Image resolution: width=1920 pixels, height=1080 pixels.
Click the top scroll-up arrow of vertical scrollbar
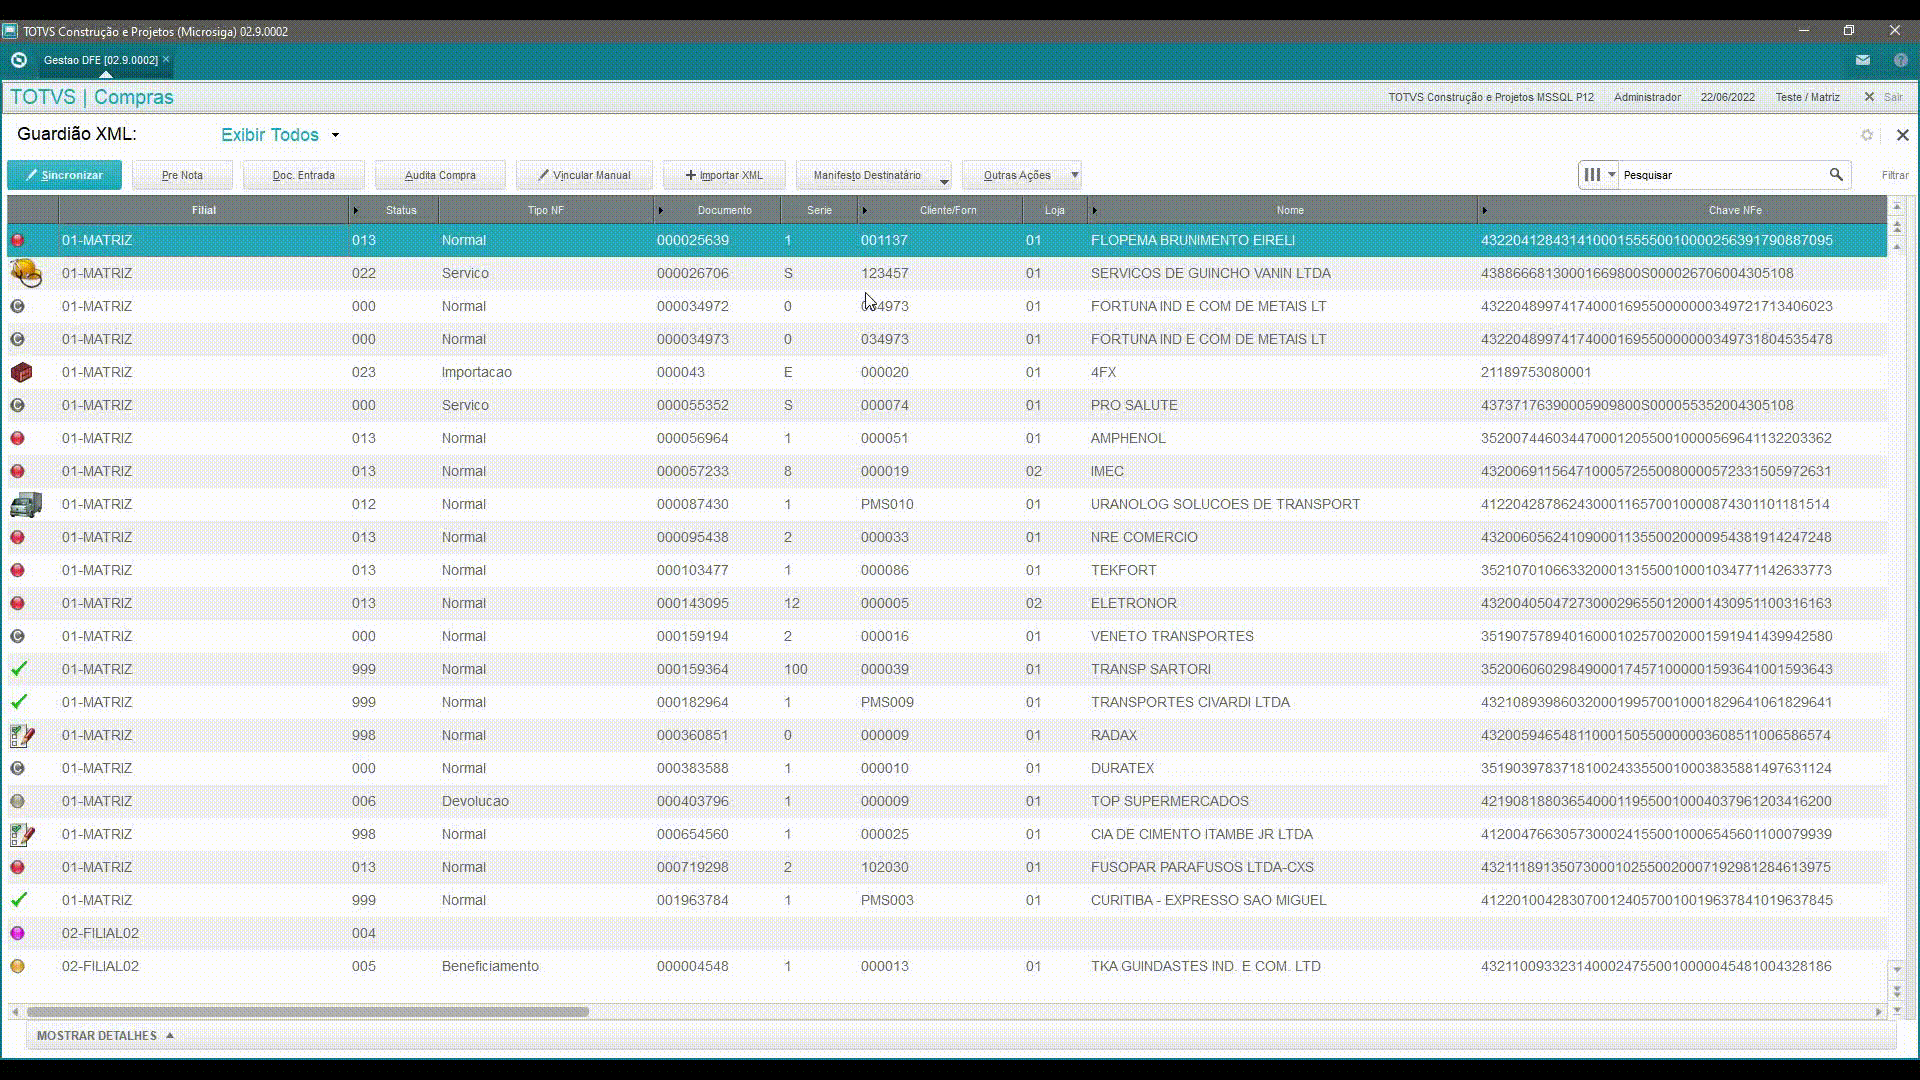click(x=1896, y=206)
